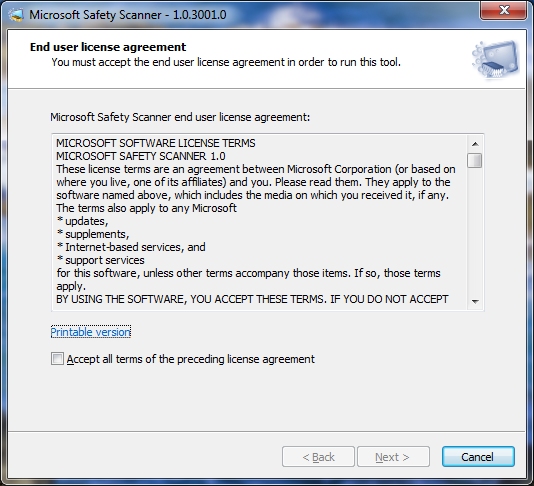Click the 'End user license agreement' heading
The image size is (534, 486).
pyautogui.click(x=108, y=47)
